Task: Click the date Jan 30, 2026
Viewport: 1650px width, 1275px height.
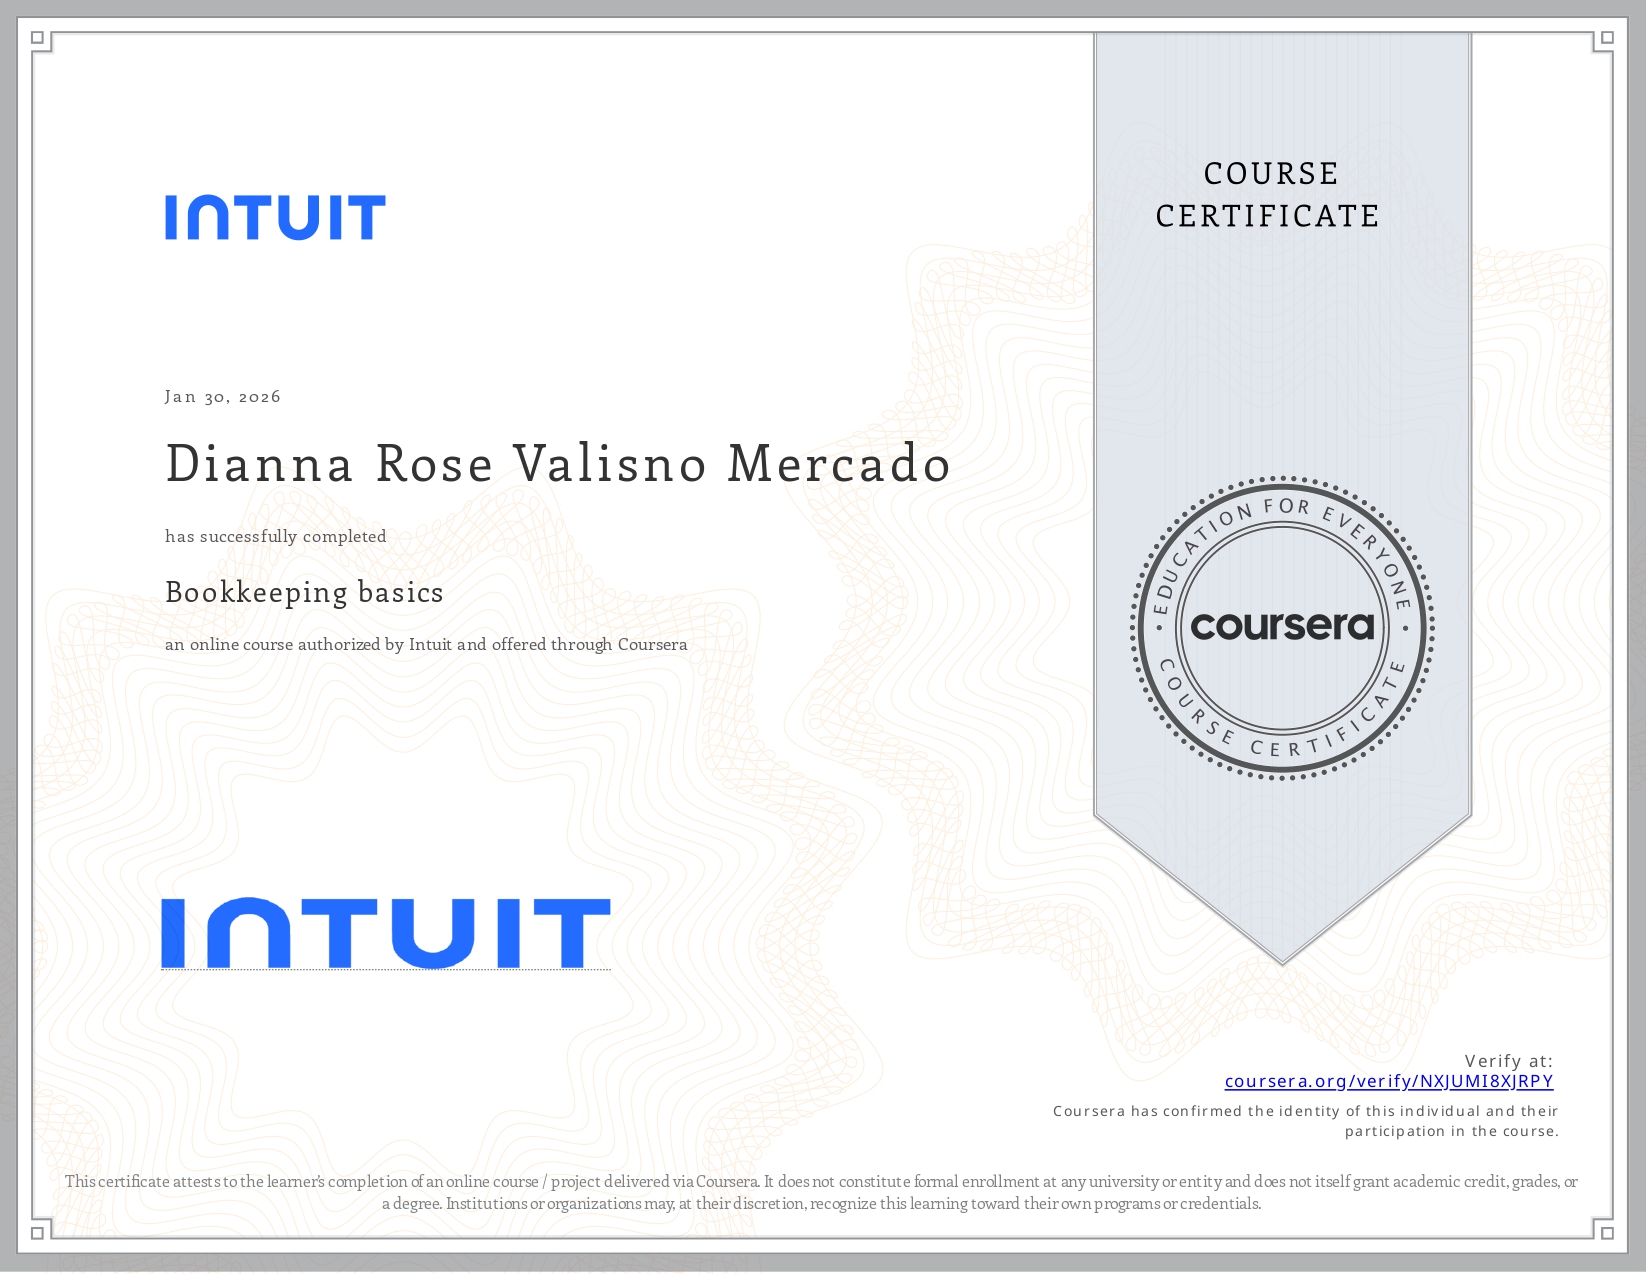Action: point(223,397)
